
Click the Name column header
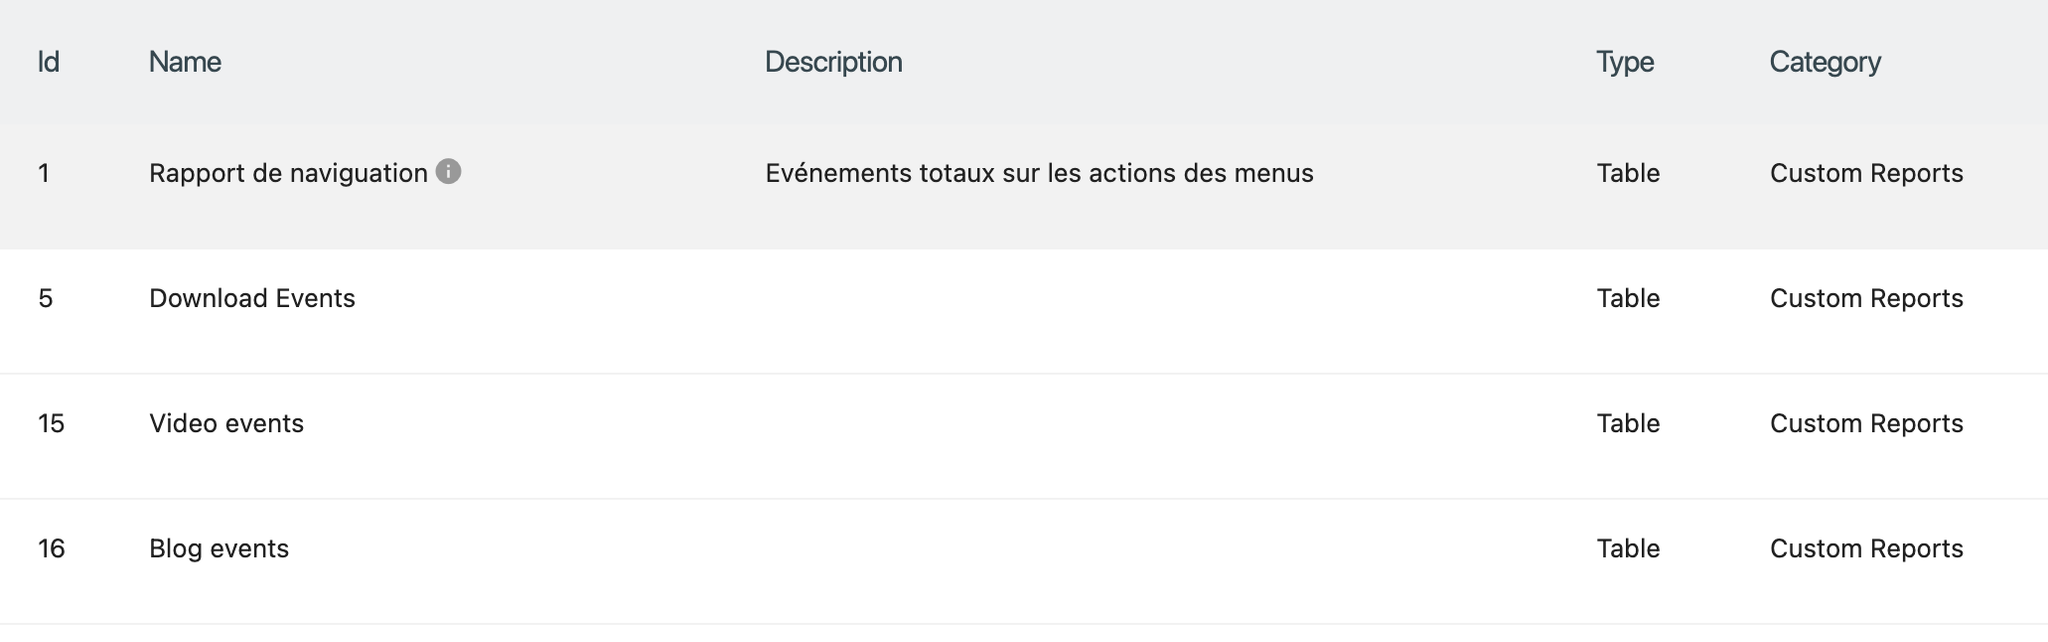pos(185,62)
